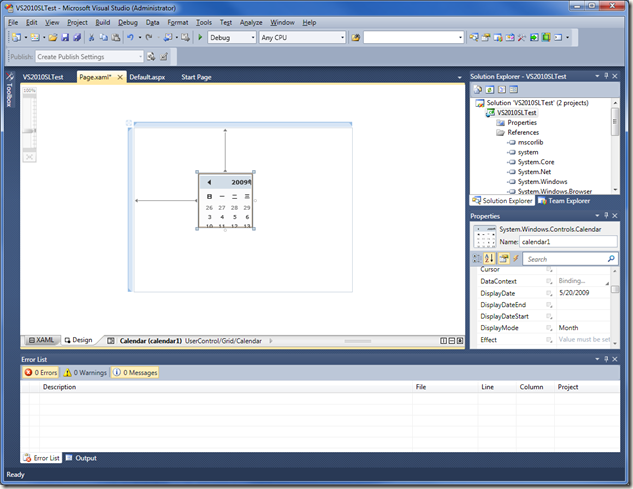Click the Copy toolbar icon
Image resolution: width=633 pixels, height=489 pixels.
click(x=104, y=38)
